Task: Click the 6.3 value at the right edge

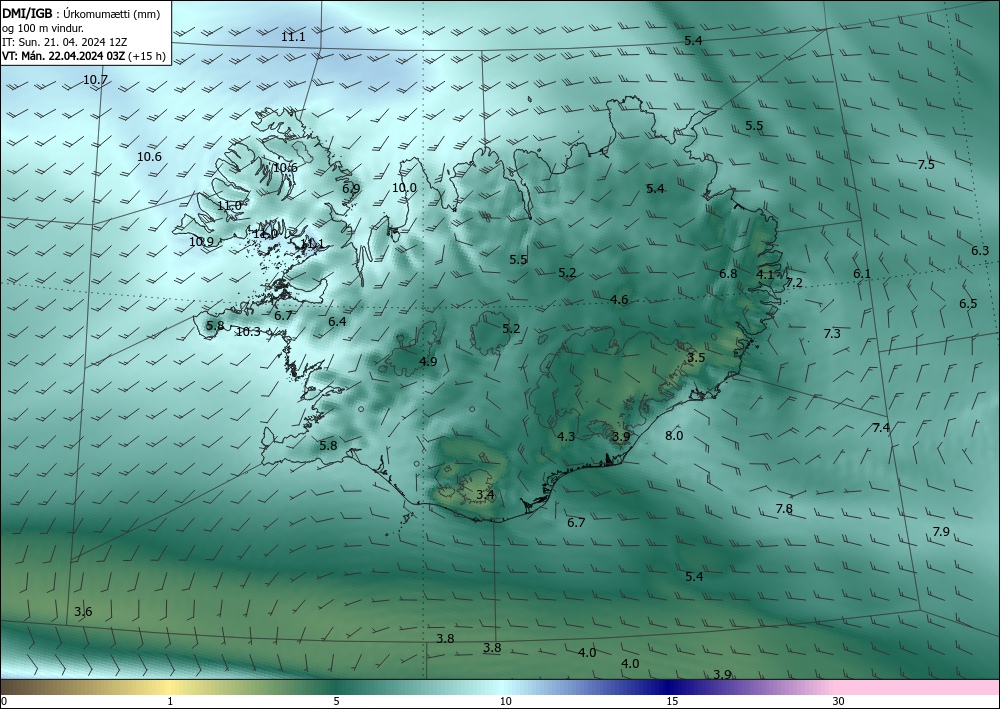Action: point(980,251)
